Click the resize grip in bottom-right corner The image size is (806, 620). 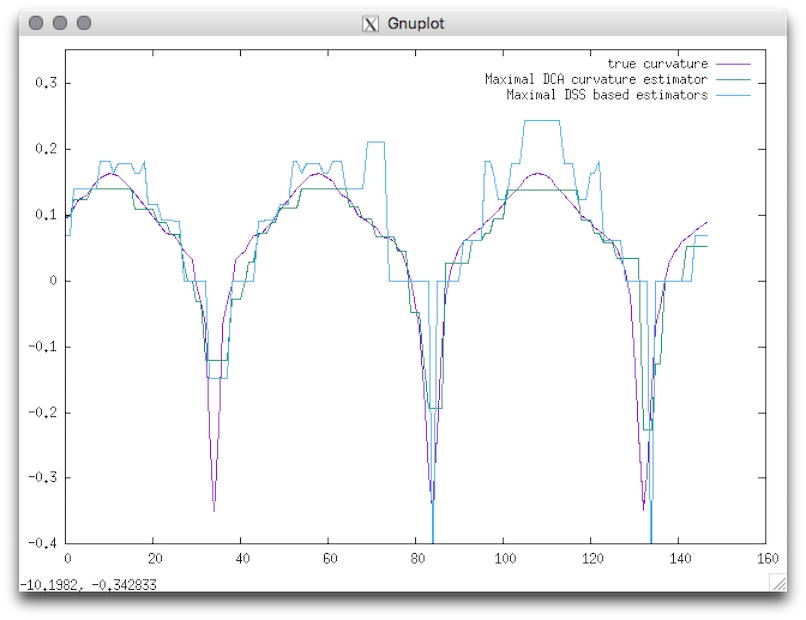tap(776, 582)
